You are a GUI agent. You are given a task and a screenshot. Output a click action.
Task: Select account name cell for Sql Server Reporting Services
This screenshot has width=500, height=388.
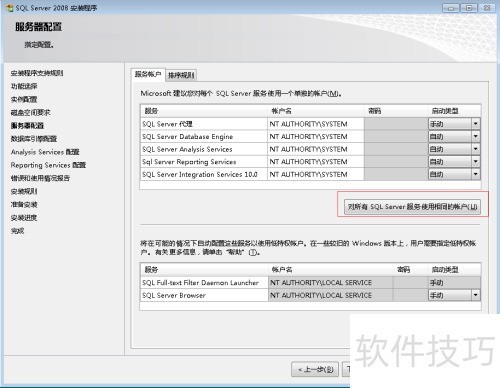[315, 162]
